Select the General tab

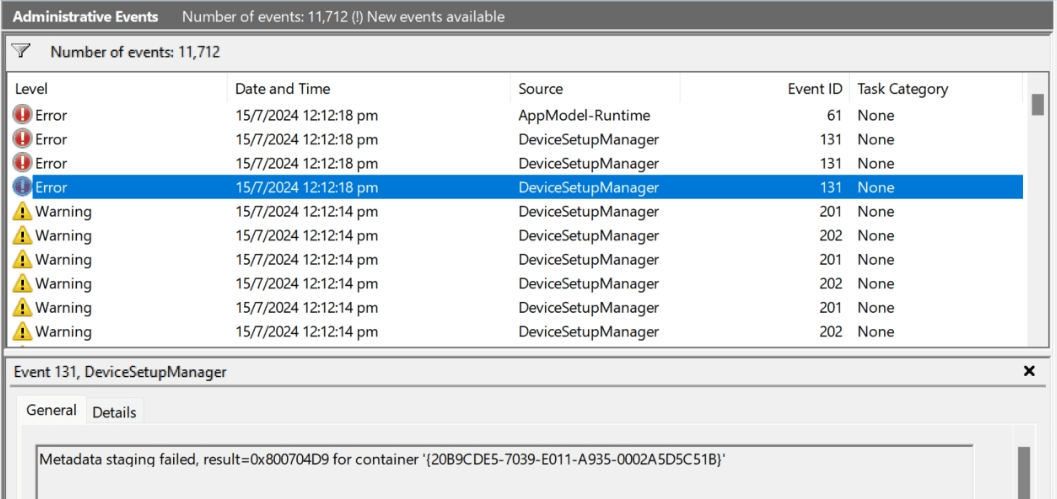click(x=51, y=410)
